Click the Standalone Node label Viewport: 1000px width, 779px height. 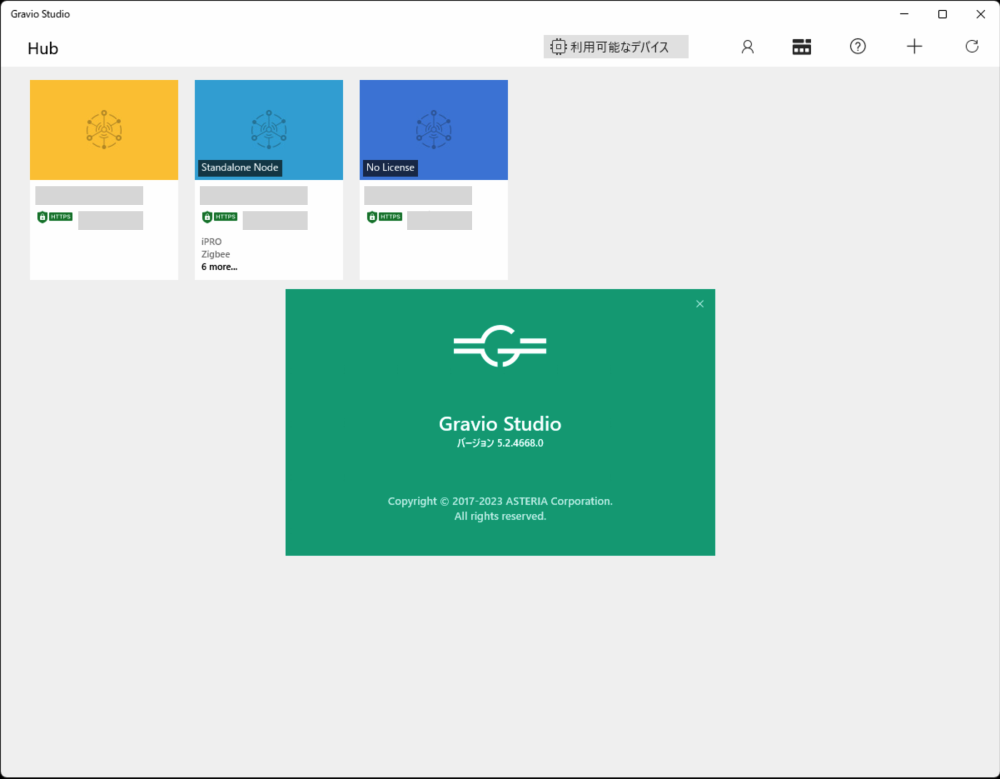tap(240, 168)
